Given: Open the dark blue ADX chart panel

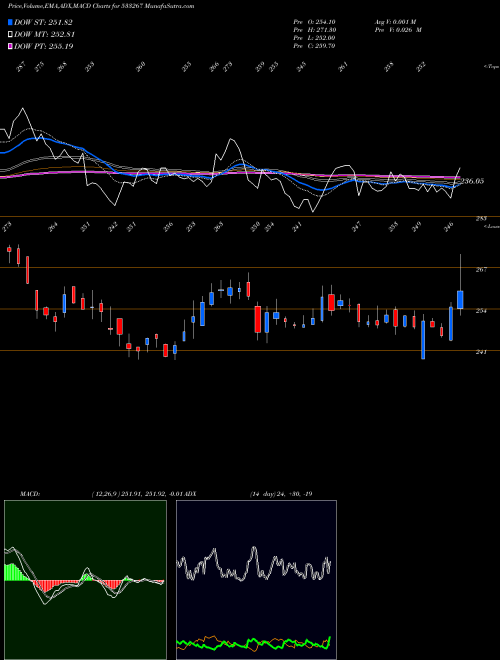Looking at the screenshot, I should tap(256, 580).
